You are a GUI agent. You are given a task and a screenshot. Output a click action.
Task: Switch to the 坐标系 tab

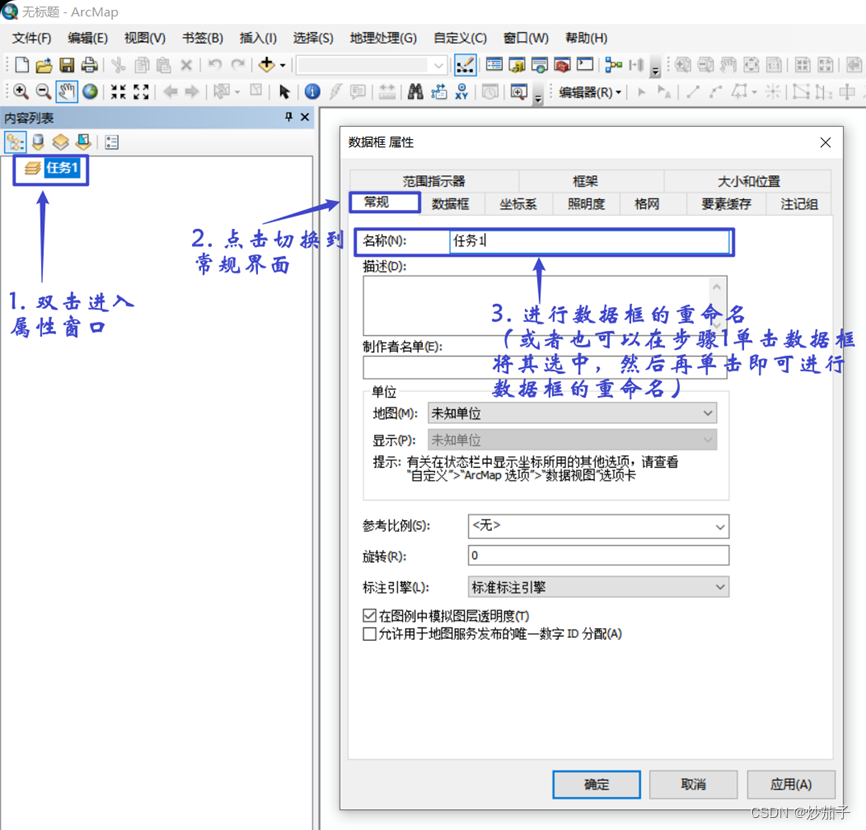pyautogui.click(x=518, y=204)
